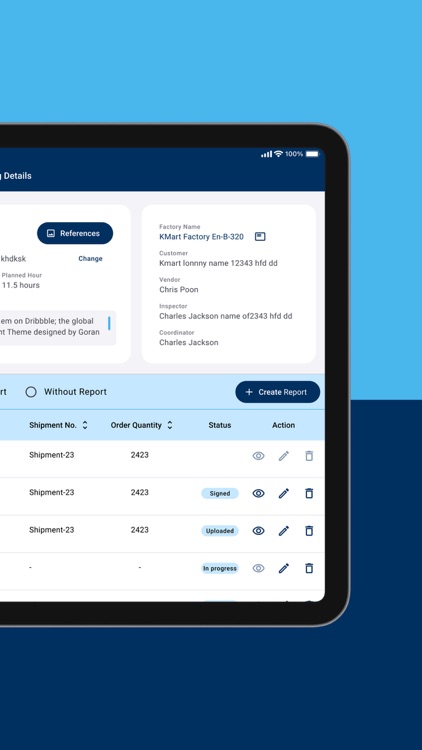Click the 100% battery percentage text
The image size is (422, 750).
294,154
